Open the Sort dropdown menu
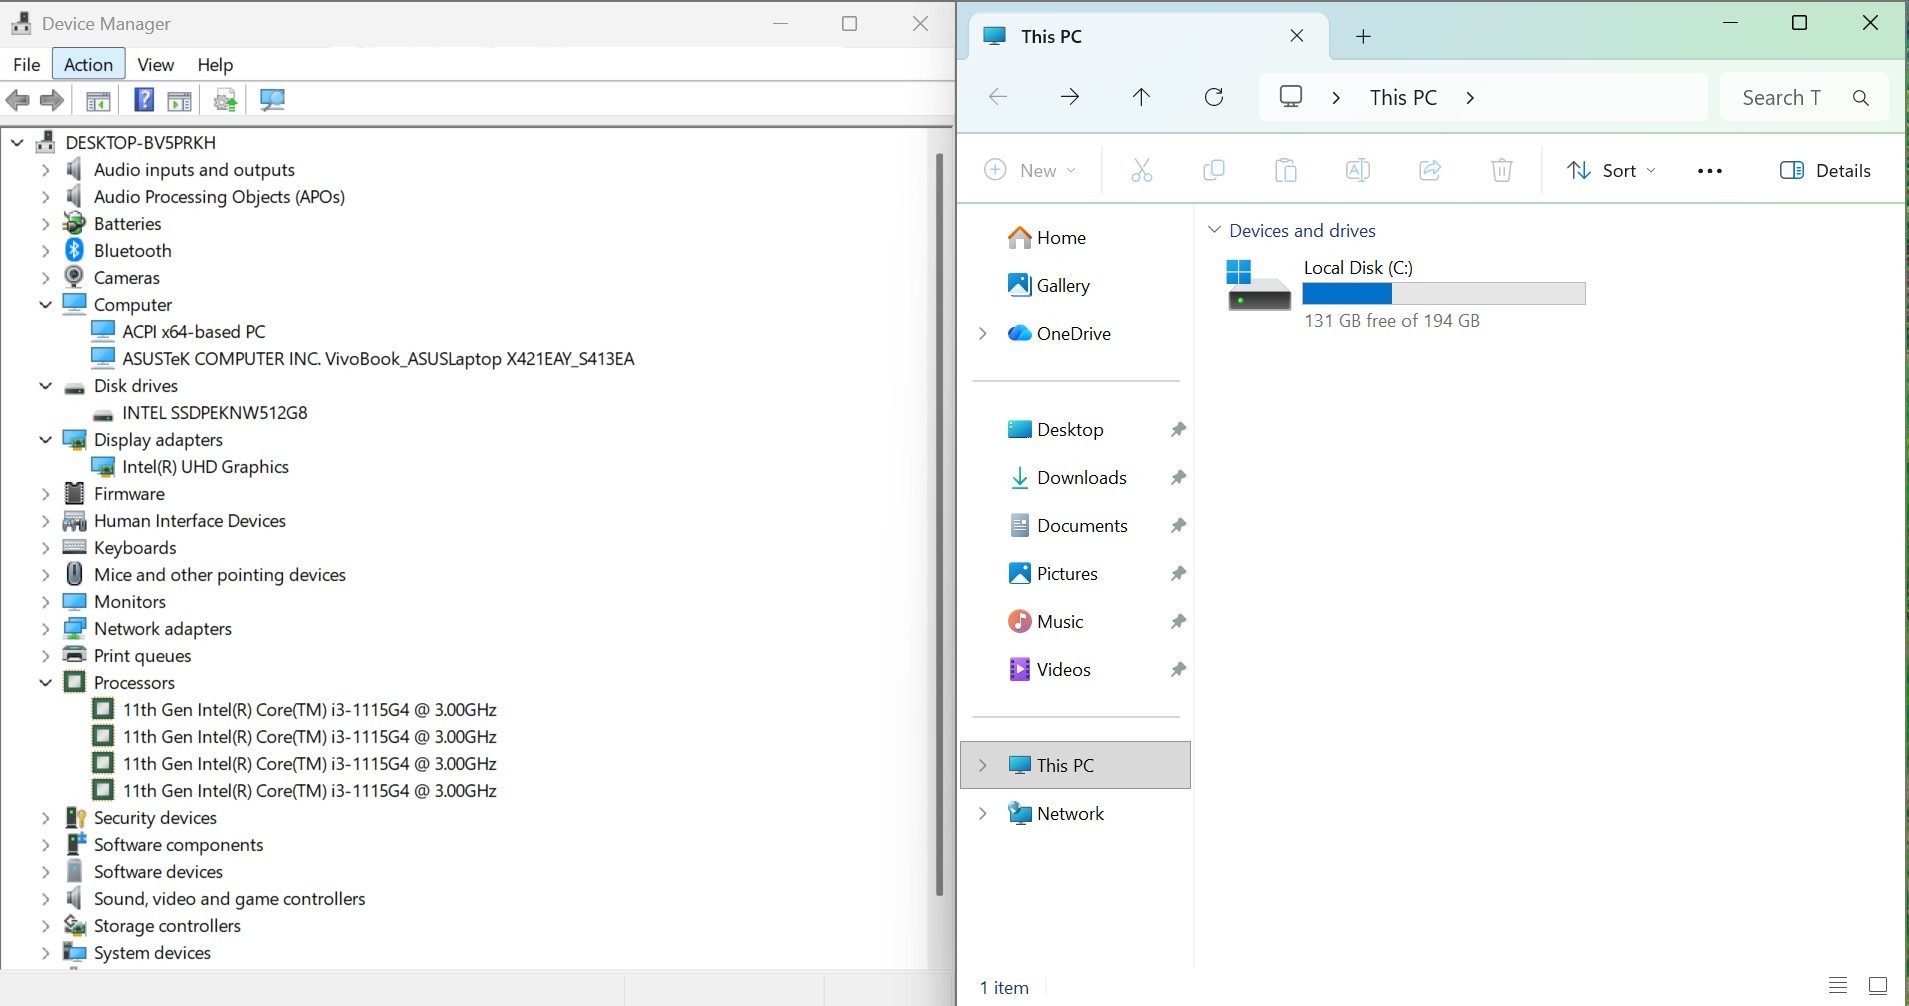The width and height of the screenshot is (1909, 1006). coord(1611,171)
